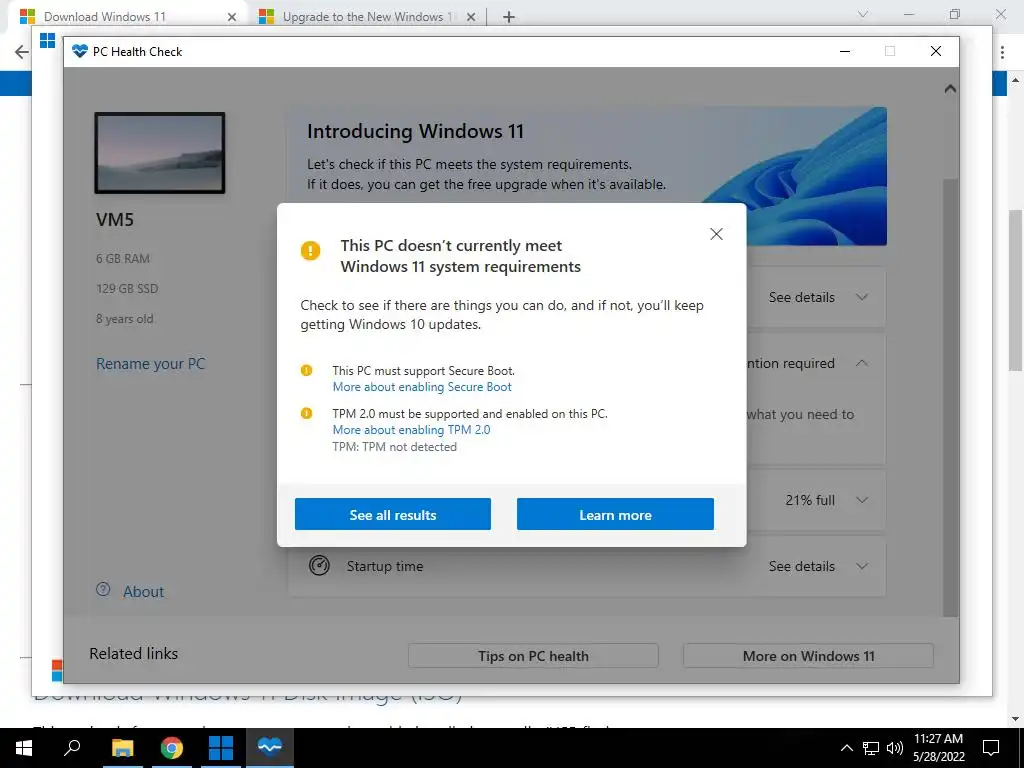Screen dimensions: 1024x768
Task: Click the PC Health Check vertical scrollbar
Action: (x=950, y=397)
